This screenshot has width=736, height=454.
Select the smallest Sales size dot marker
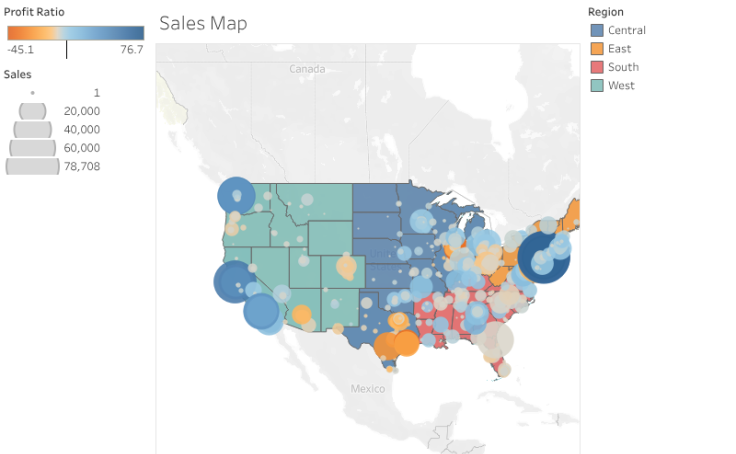(33, 92)
